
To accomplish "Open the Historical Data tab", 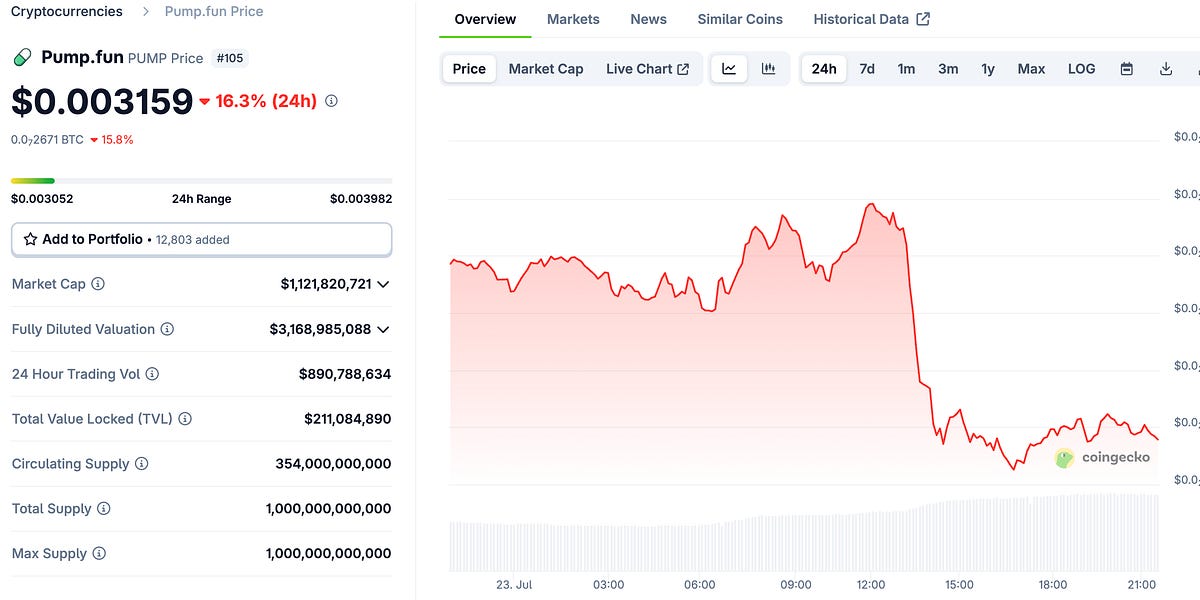I will (862, 18).
